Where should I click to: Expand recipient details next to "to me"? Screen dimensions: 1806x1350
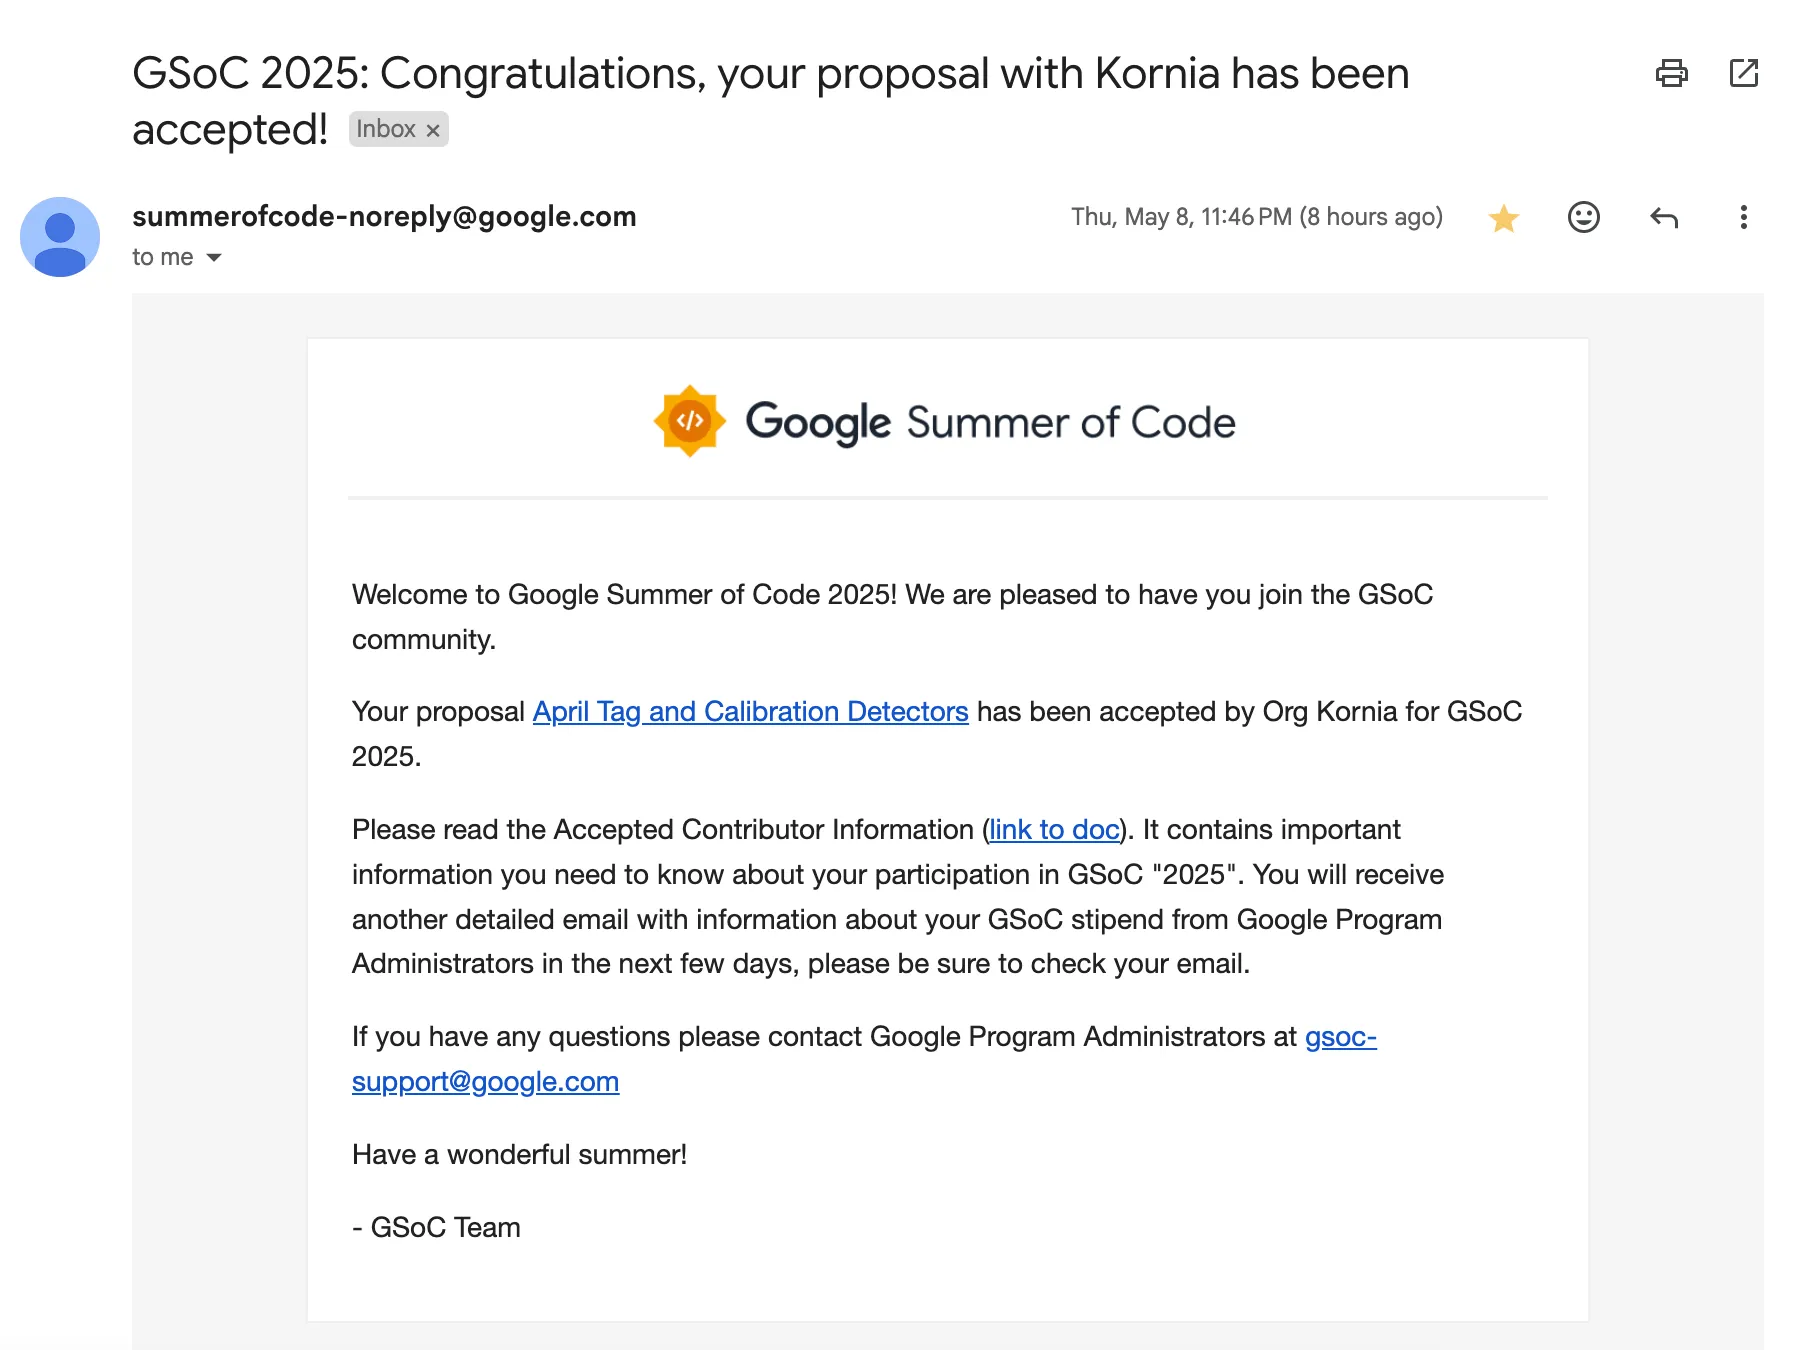pos(214,258)
